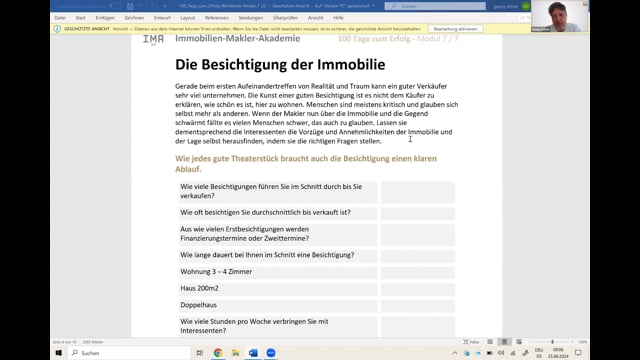Open Task View on the taskbar
640x360 pixels.
[x=200, y=353]
